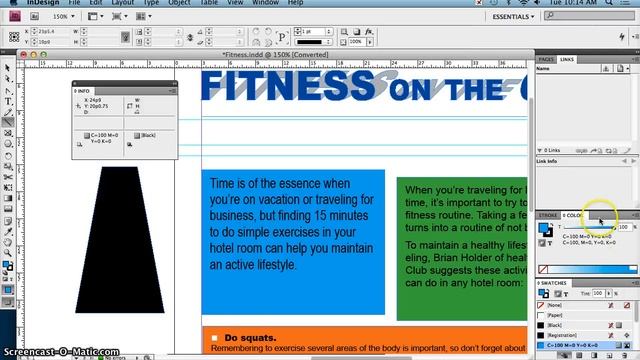Open Adobe Bridge from the app bar
This screenshot has height=360, width=640.
tap(35, 16)
